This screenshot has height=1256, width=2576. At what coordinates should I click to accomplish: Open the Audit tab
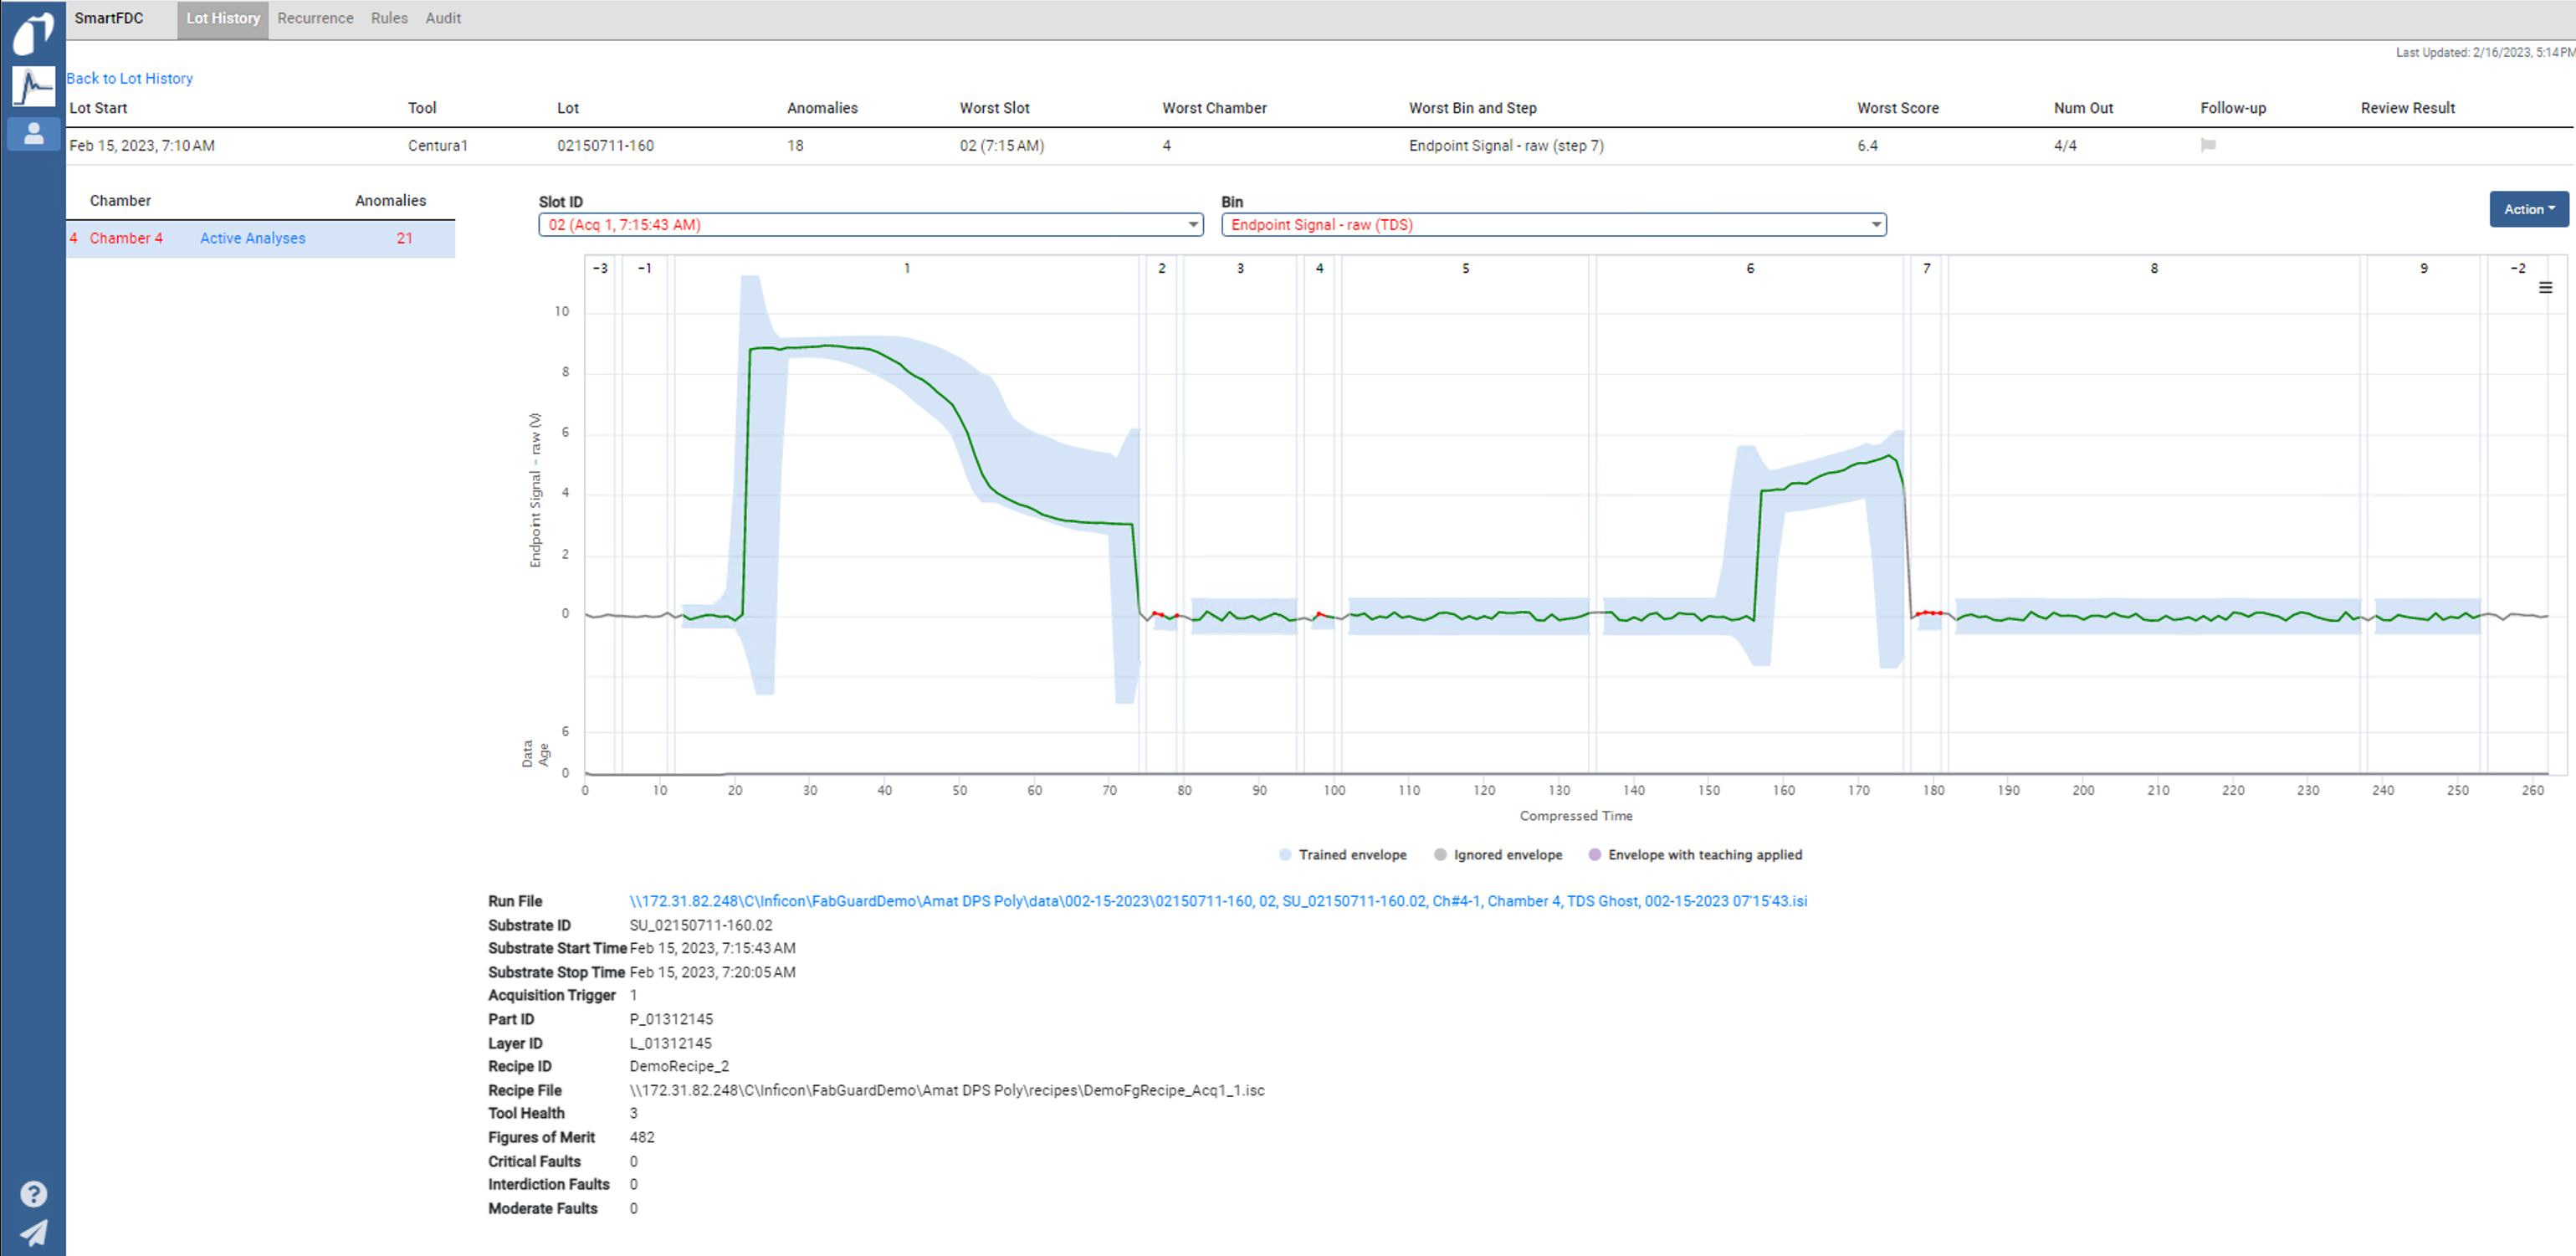click(x=443, y=18)
